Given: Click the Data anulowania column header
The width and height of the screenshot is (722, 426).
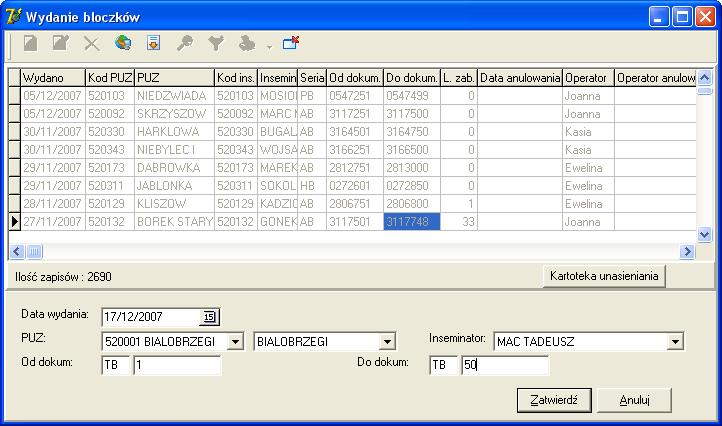Looking at the screenshot, I should pos(520,78).
